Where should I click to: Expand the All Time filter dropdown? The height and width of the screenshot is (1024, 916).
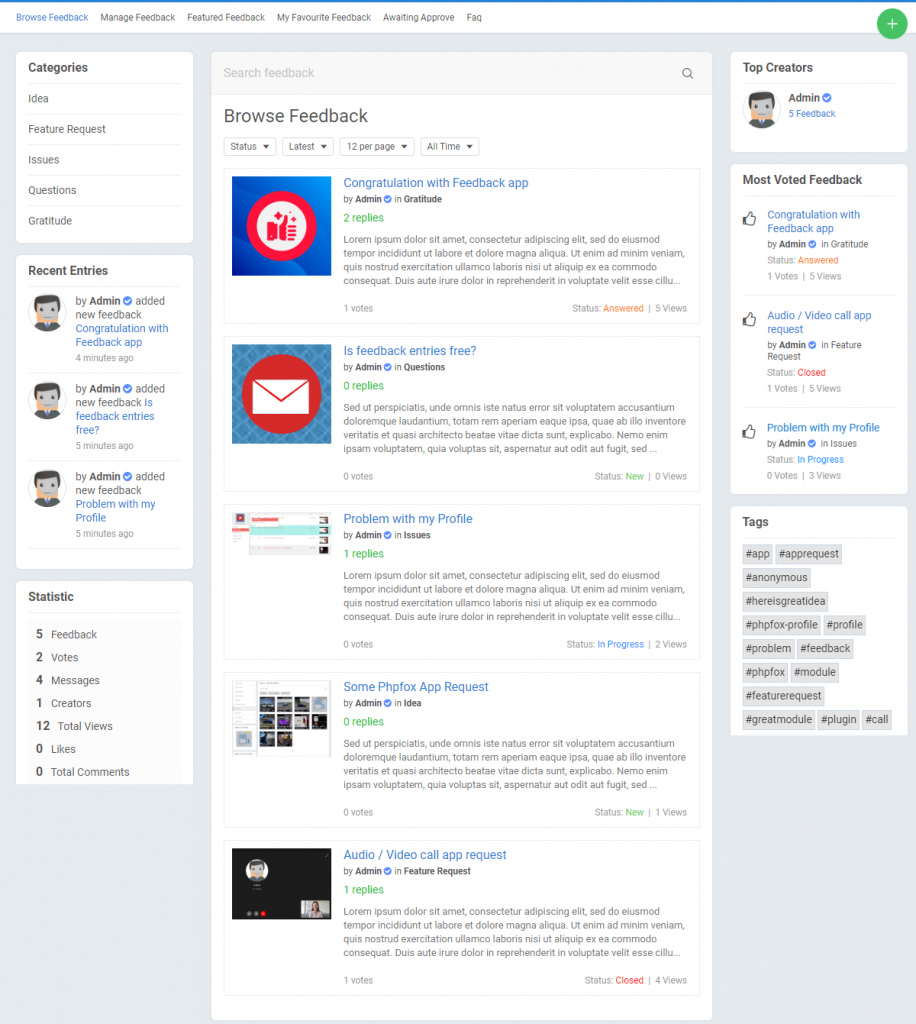(x=449, y=146)
